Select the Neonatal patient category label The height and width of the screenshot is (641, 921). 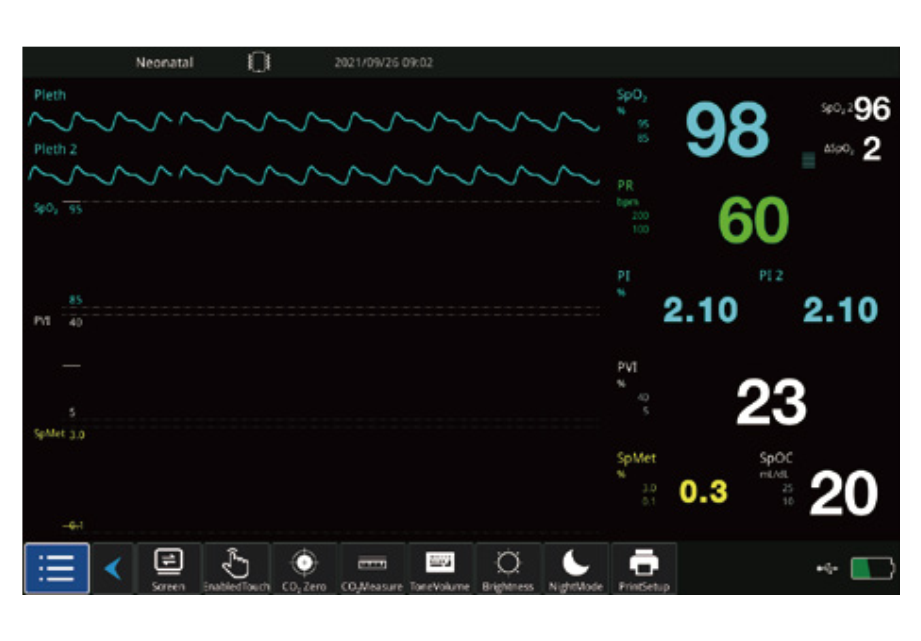(x=165, y=63)
